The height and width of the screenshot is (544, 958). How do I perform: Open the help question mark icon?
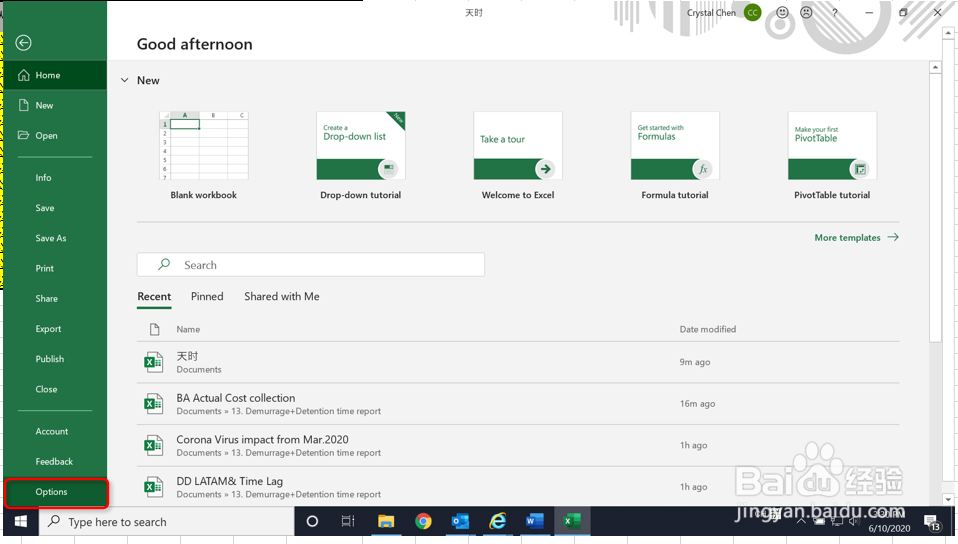point(835,12)
